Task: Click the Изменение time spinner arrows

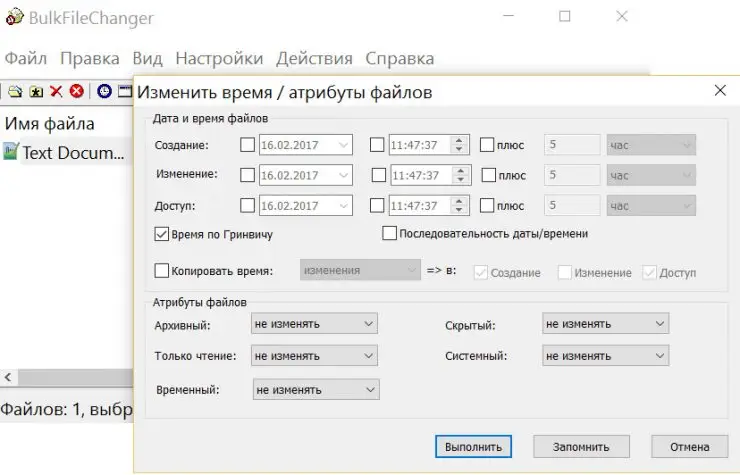Action: [461, 175]
